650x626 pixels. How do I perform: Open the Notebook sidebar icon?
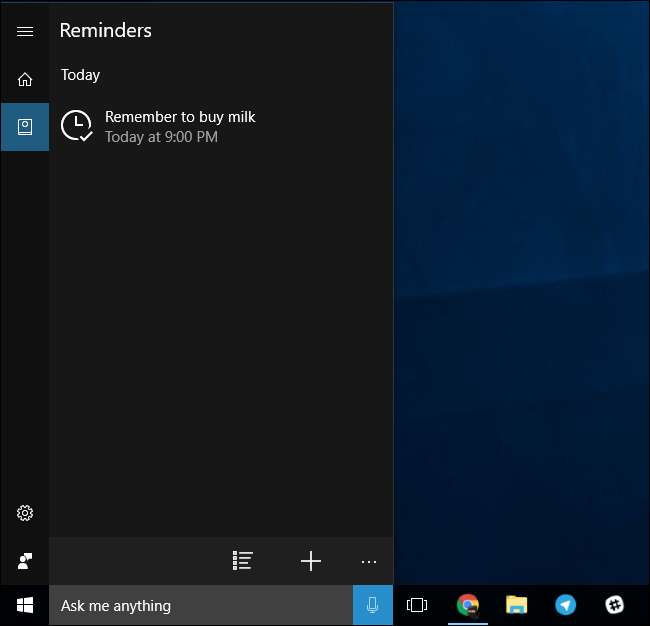(x=25, y=127)
